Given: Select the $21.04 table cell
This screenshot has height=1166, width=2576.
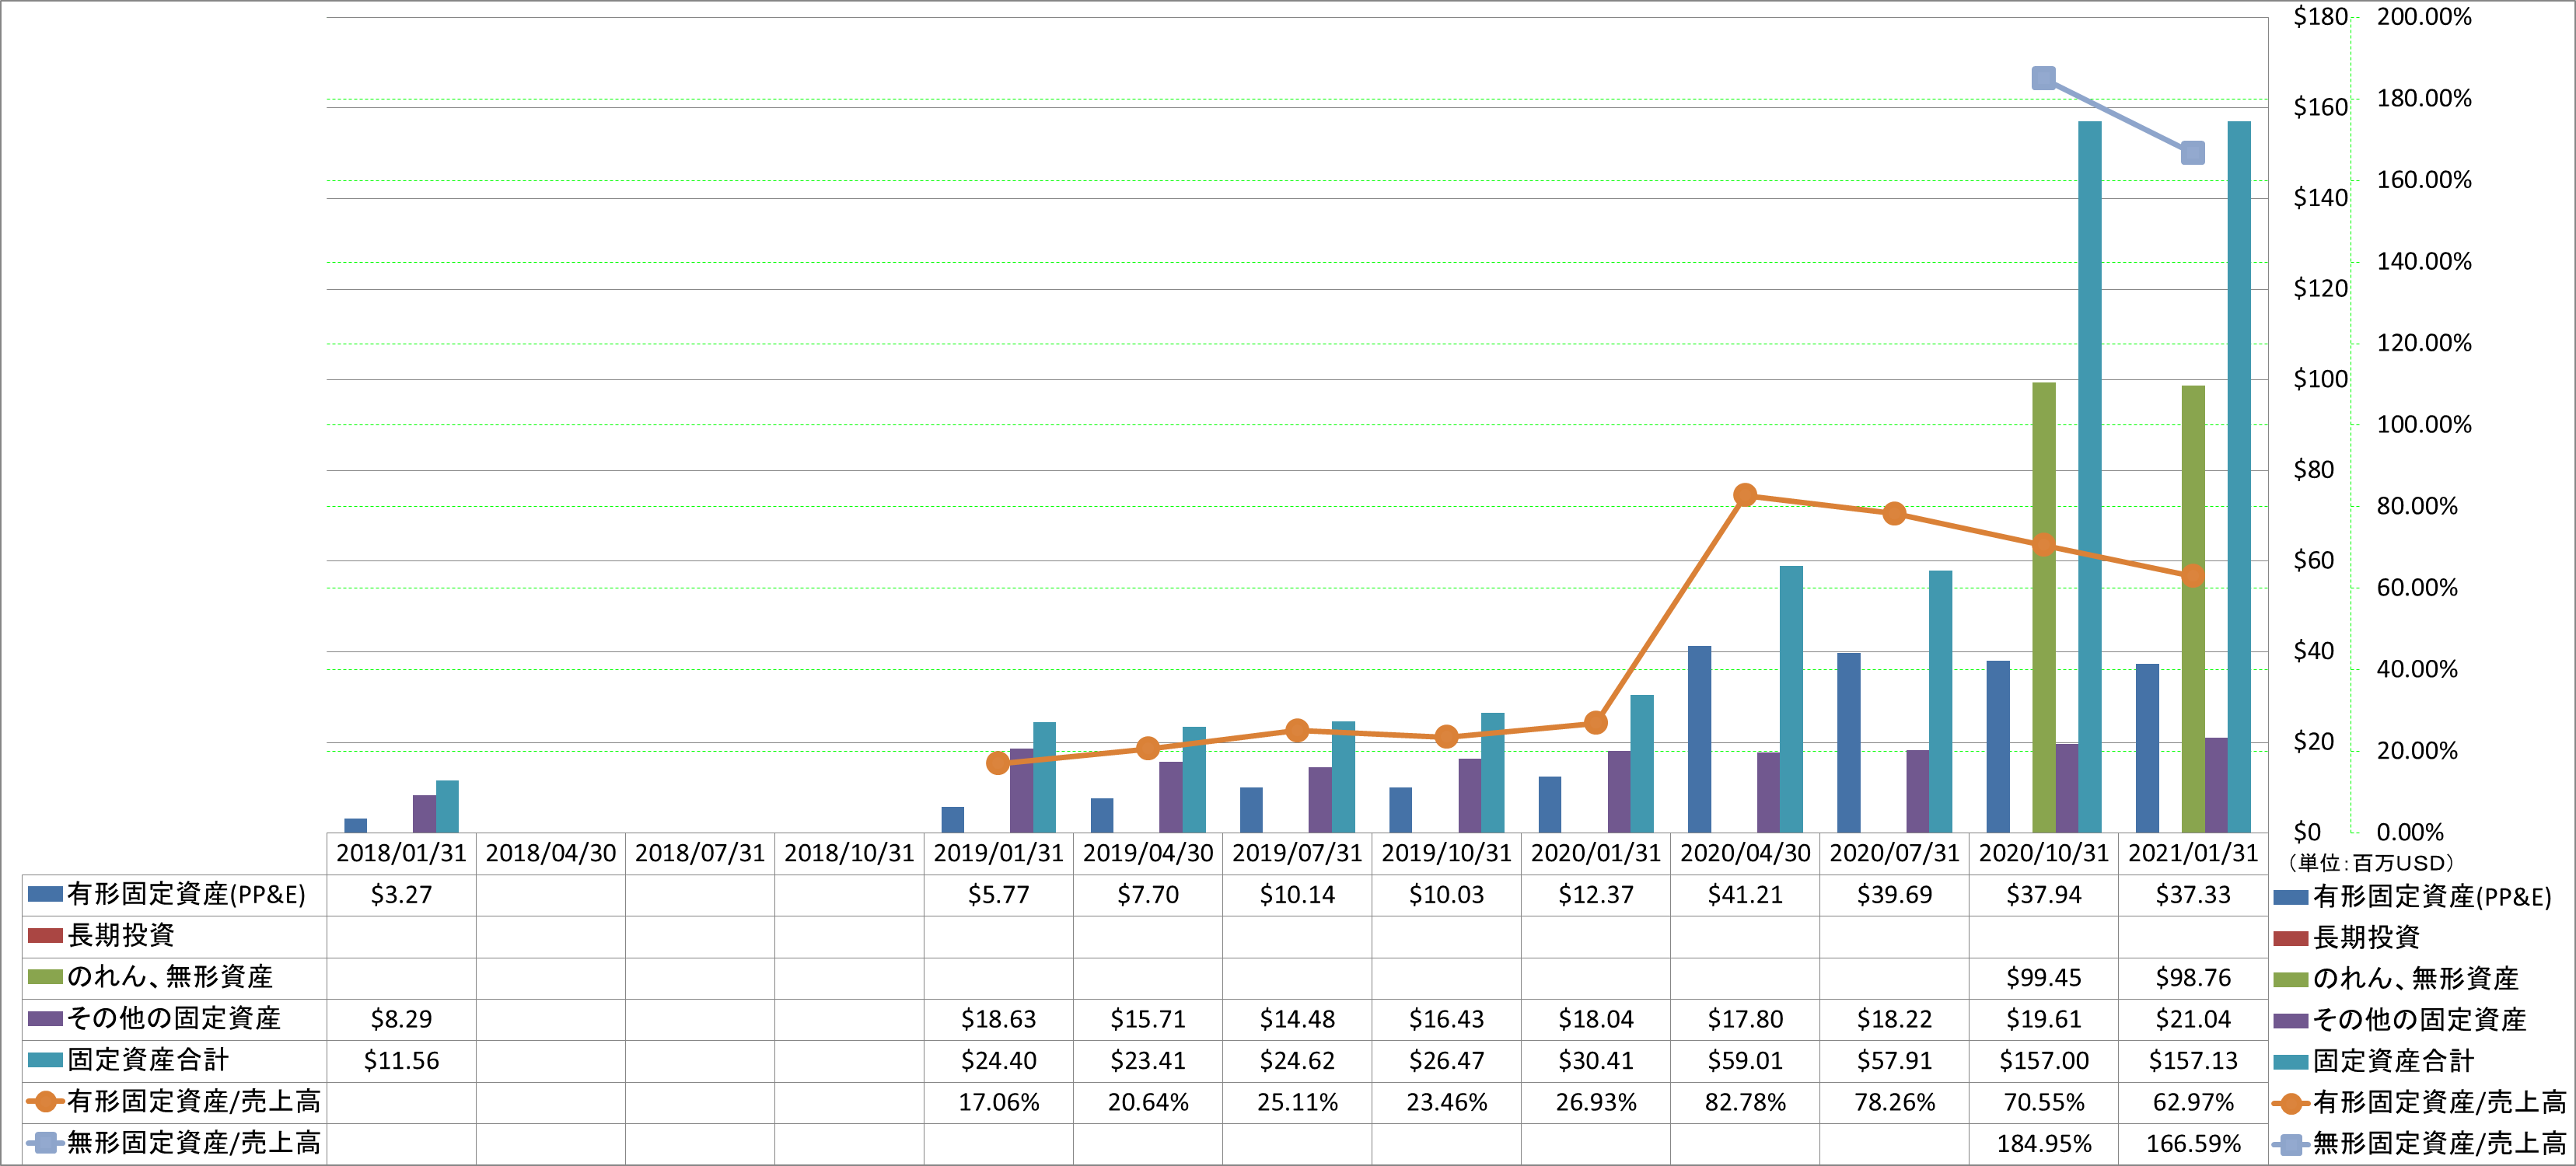Looking at the screenshot, I should [x=2193, y=1019].
